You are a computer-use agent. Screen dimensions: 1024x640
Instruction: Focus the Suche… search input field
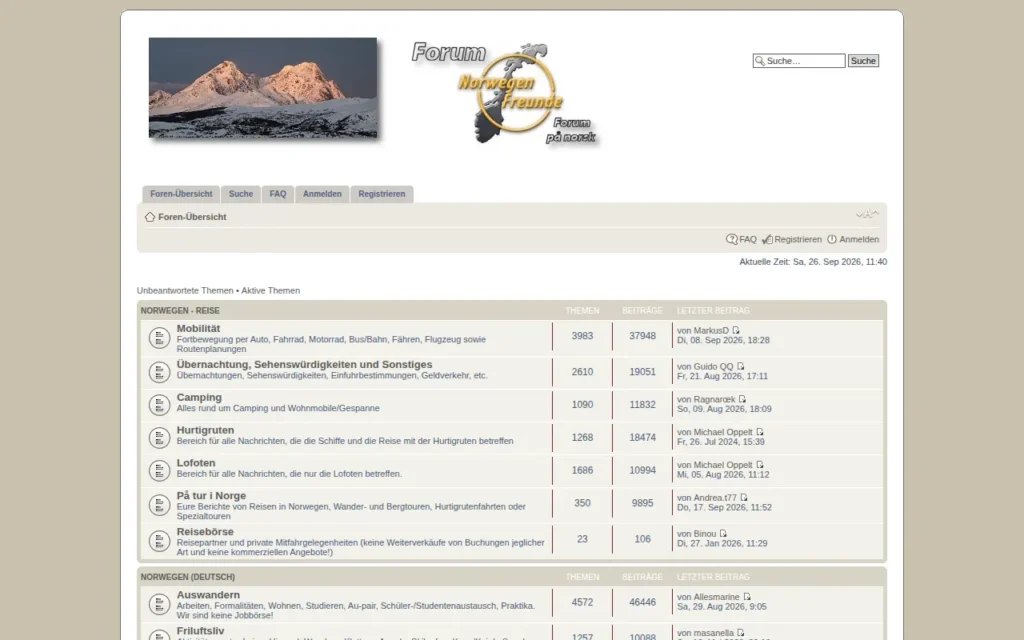pos(799,61)
